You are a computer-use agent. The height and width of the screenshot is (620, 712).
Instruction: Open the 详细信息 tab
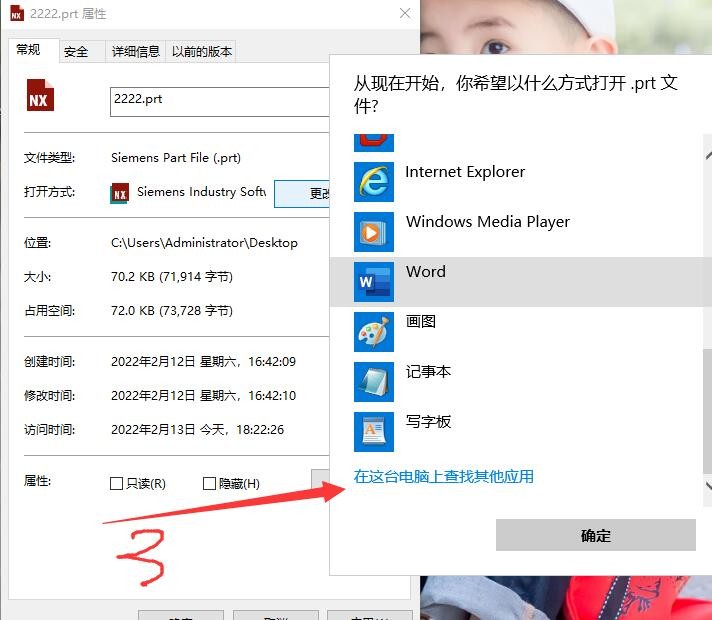click(x=135, y=52)
